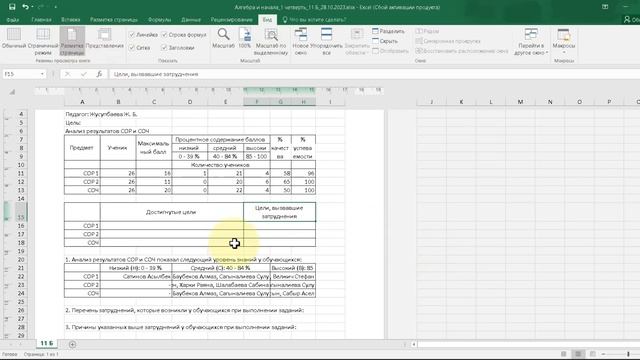Open the Разметка страницы ribbon tab
The image size is (640, 360).
tap(114, 20)
